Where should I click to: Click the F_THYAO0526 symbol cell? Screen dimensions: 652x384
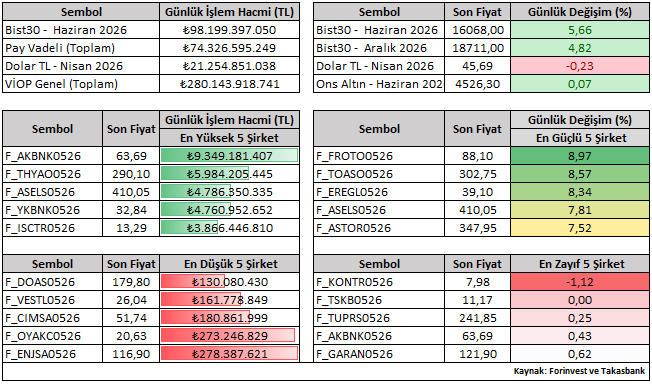click(52, 174)
